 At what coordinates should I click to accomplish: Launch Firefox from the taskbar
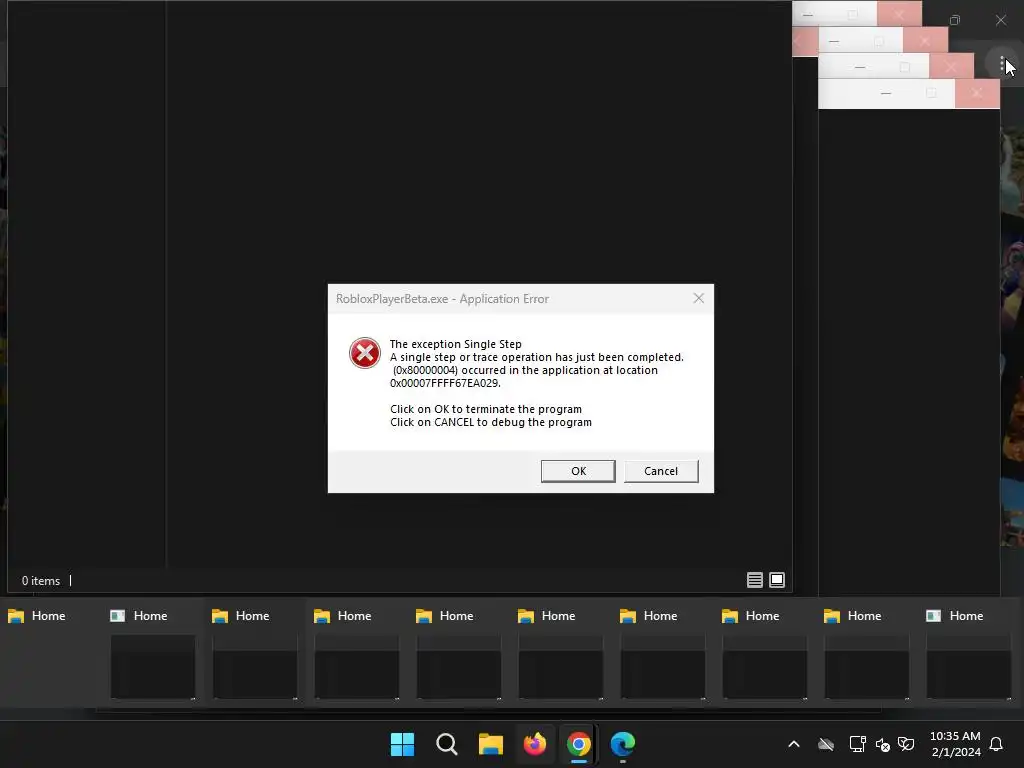point(535,744)
